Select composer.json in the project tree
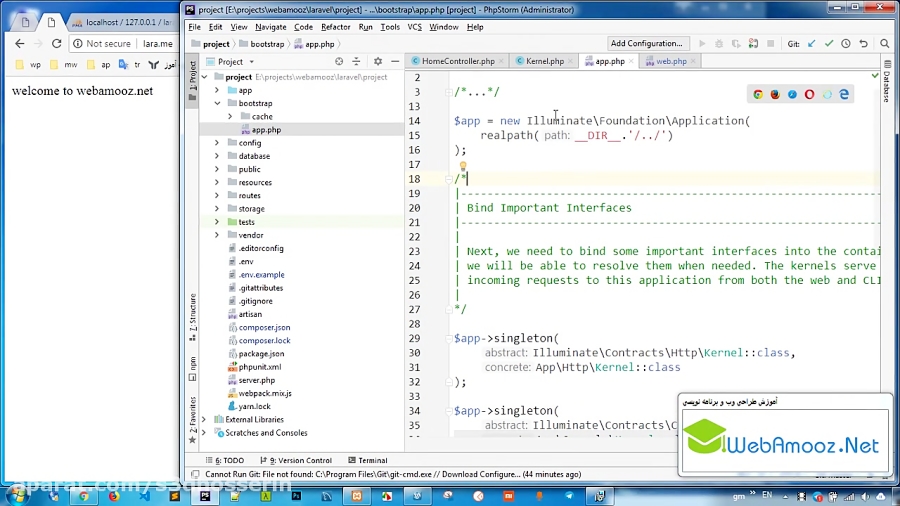 coord(264,327)
